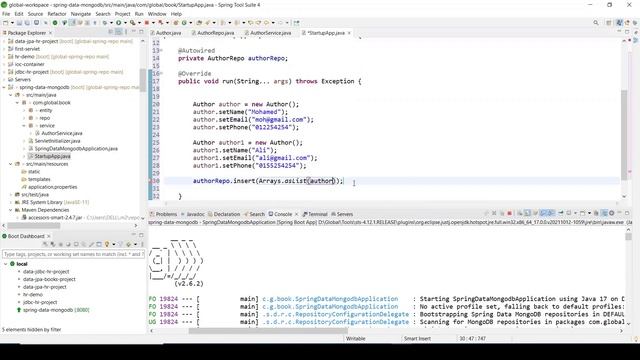Click the fold toggle at line 16
The width and height of the screenshot is (640, 360).
point(161,73)
